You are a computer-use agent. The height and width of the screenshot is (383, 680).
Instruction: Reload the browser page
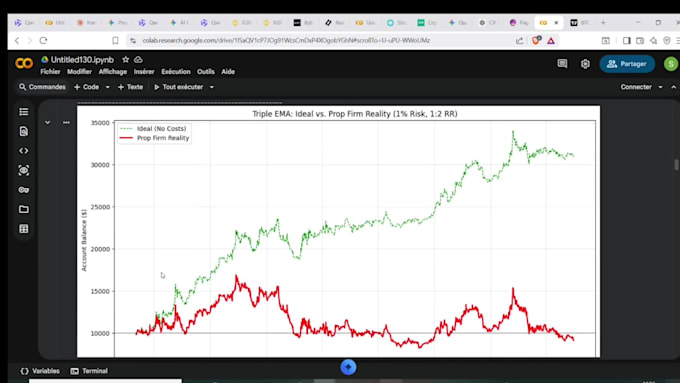pyautogui.click(x=43, y=40)
